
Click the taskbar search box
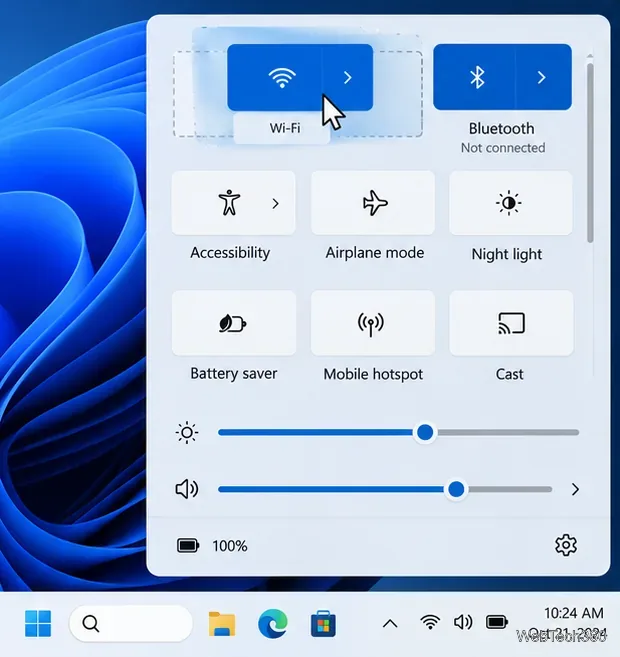[x=131, y=623]
